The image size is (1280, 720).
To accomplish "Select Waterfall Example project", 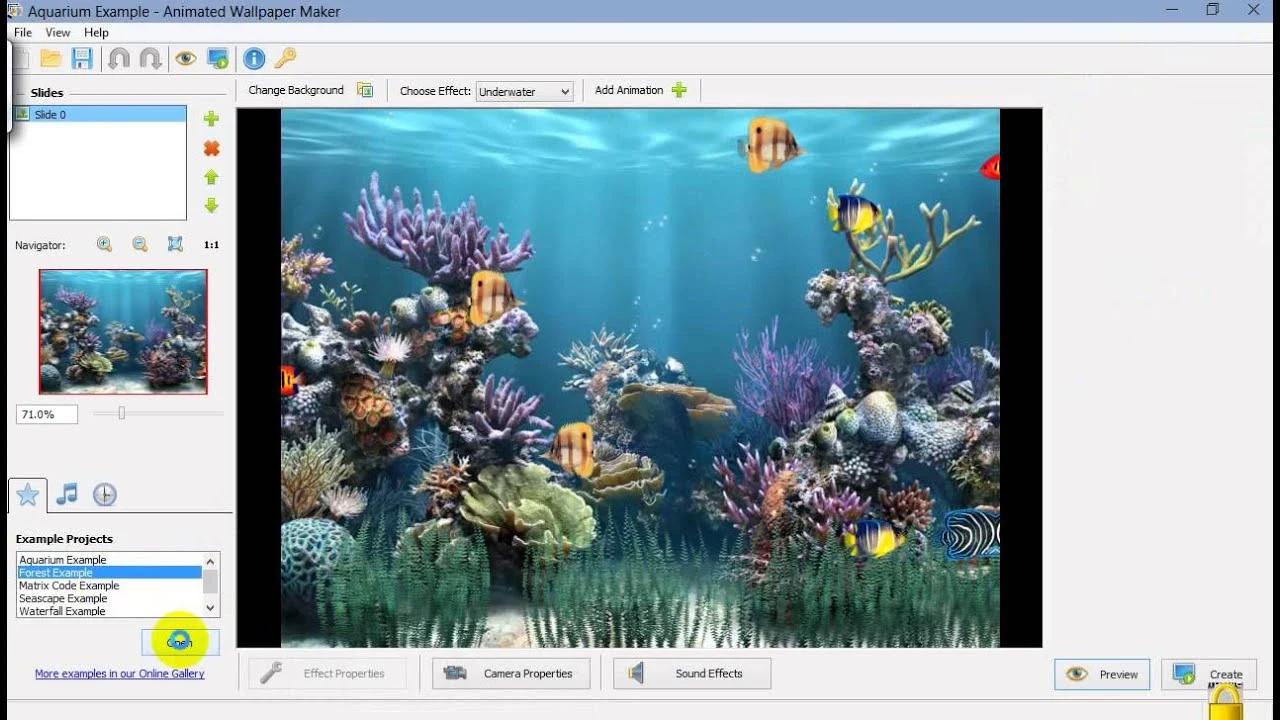I will click(x=110, y=611).
